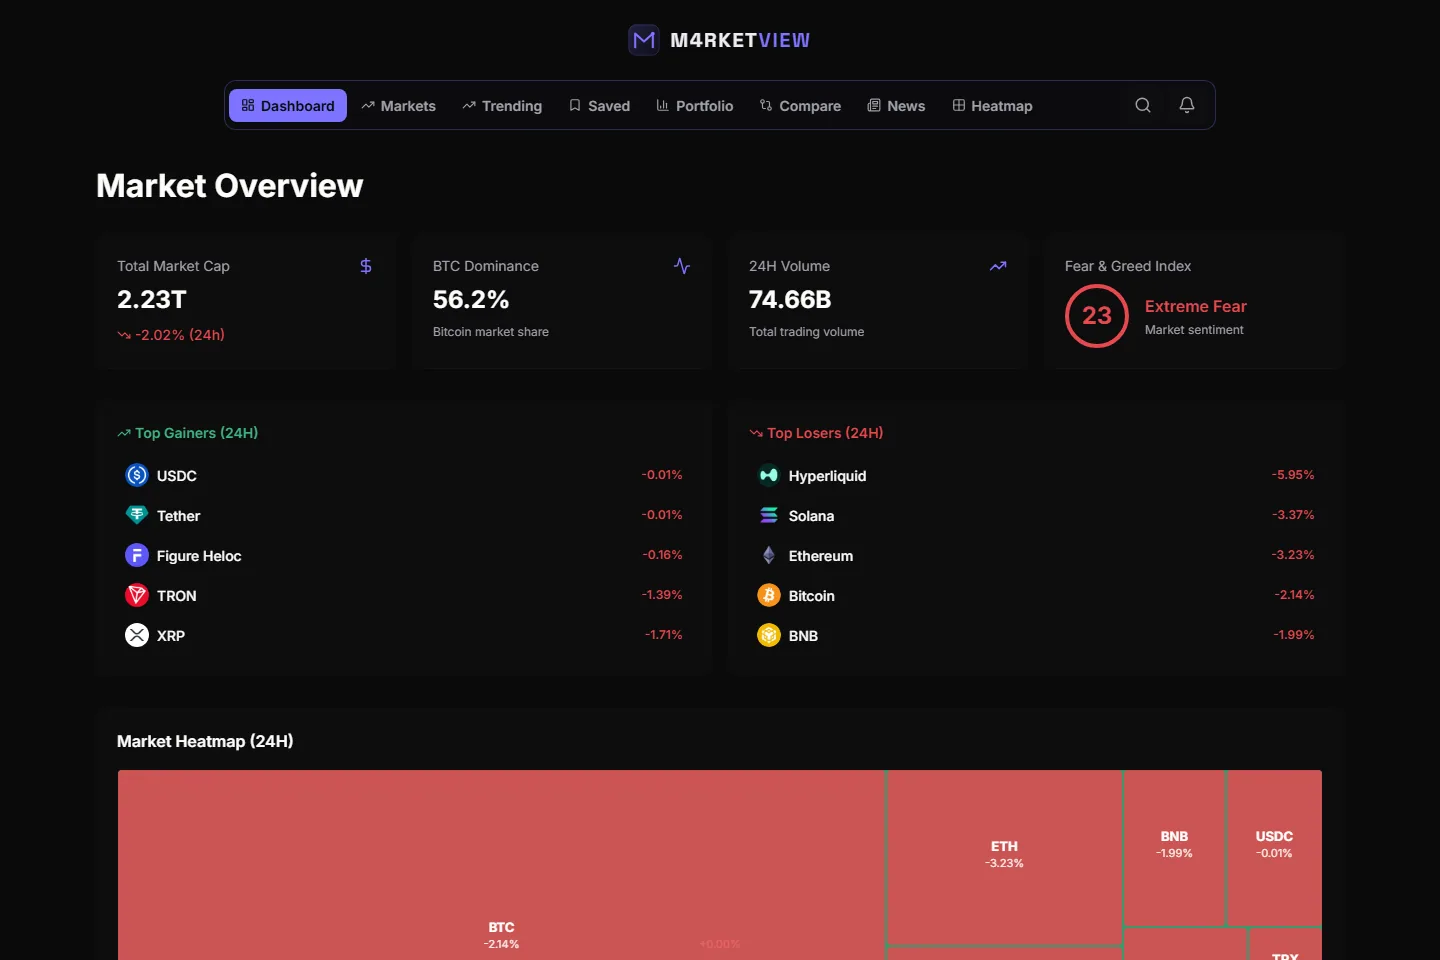Open Figure Heloc in Top Gainers list
Screen dimensions: 1440x960
[403, 555]
